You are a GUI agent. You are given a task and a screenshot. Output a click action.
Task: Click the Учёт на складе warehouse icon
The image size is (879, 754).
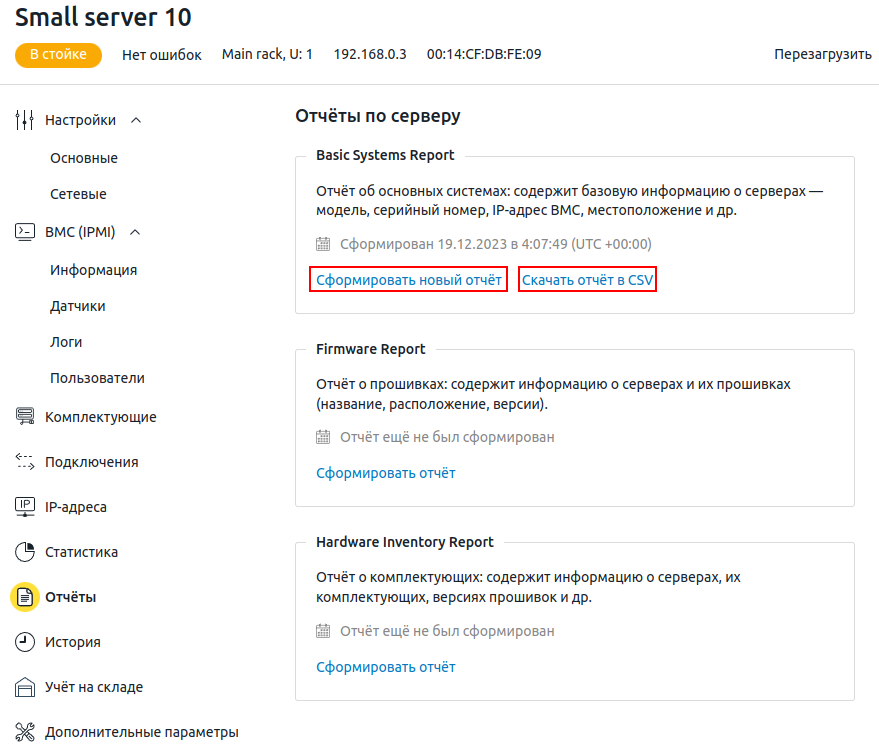pyautogui.click(x=25, y=687)
